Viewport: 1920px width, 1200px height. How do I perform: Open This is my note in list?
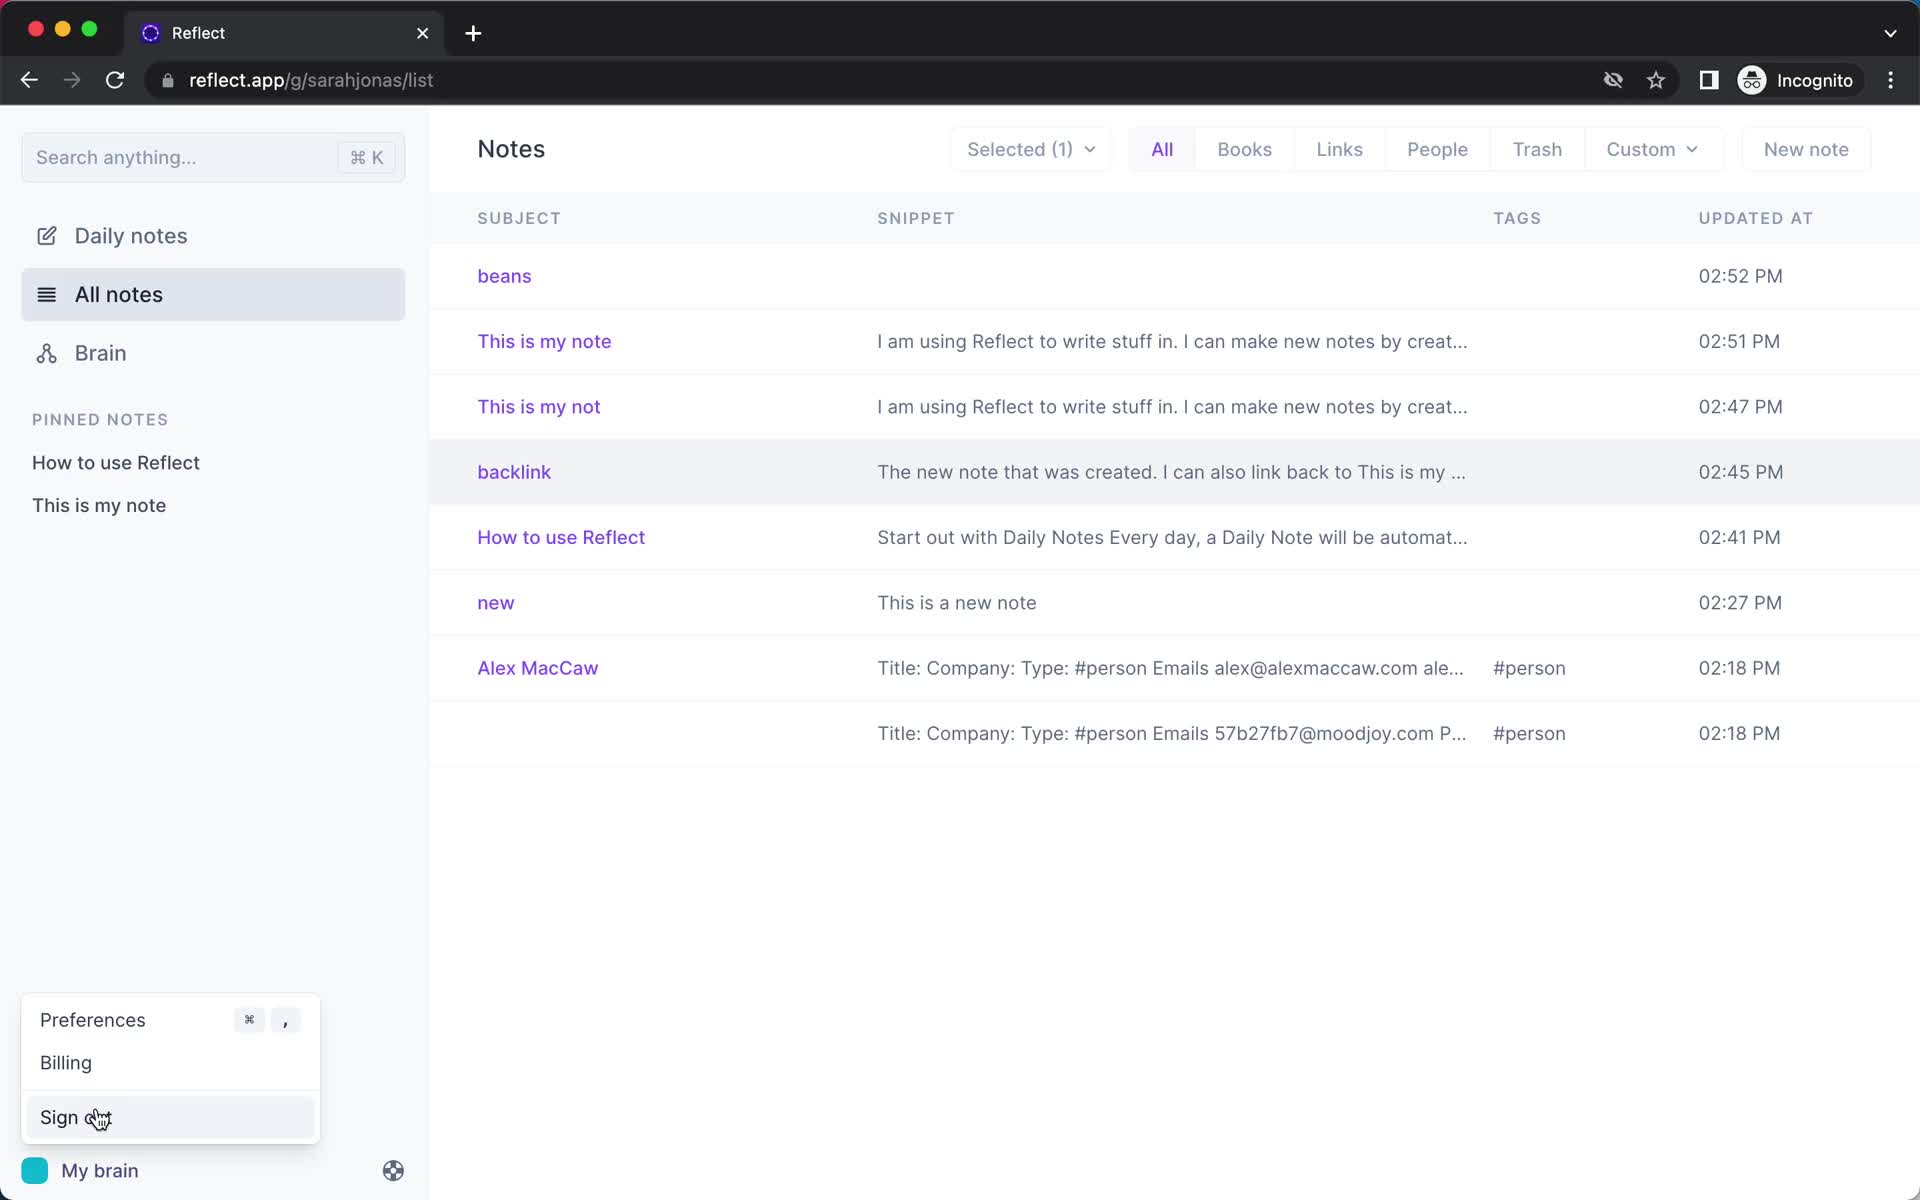coord(544,341)
